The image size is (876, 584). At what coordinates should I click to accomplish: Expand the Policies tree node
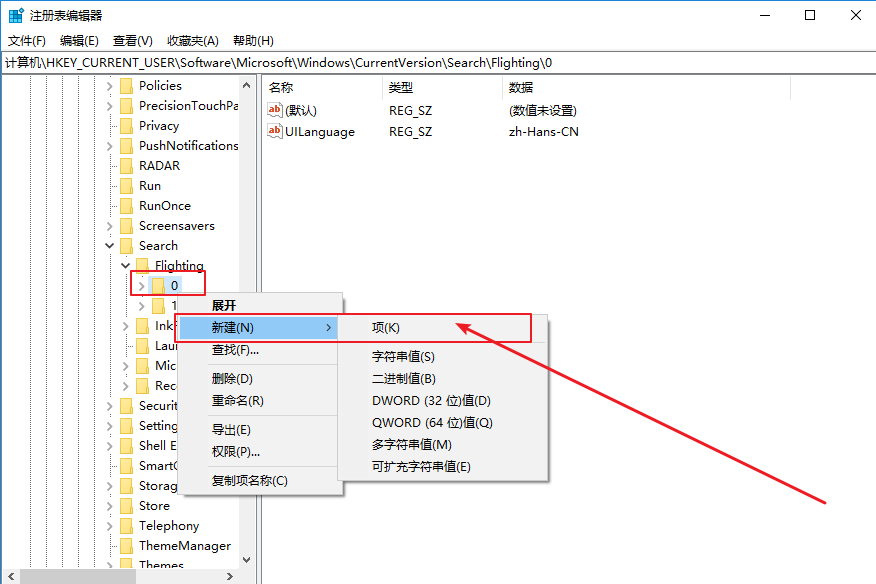point(110,86)
